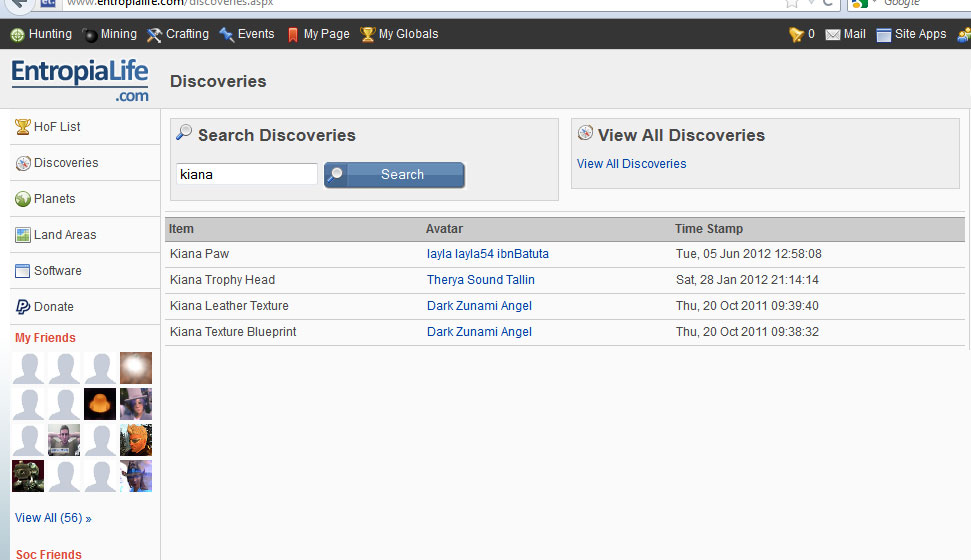Open Land Areas in sidebar
This screenshot has height=560, width=971.
(x=65, y=234)
